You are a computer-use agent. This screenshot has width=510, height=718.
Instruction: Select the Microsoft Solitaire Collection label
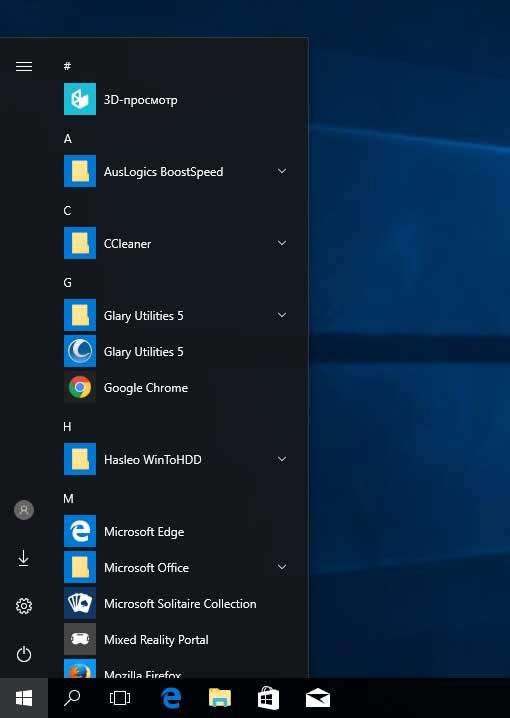[180, 604]
